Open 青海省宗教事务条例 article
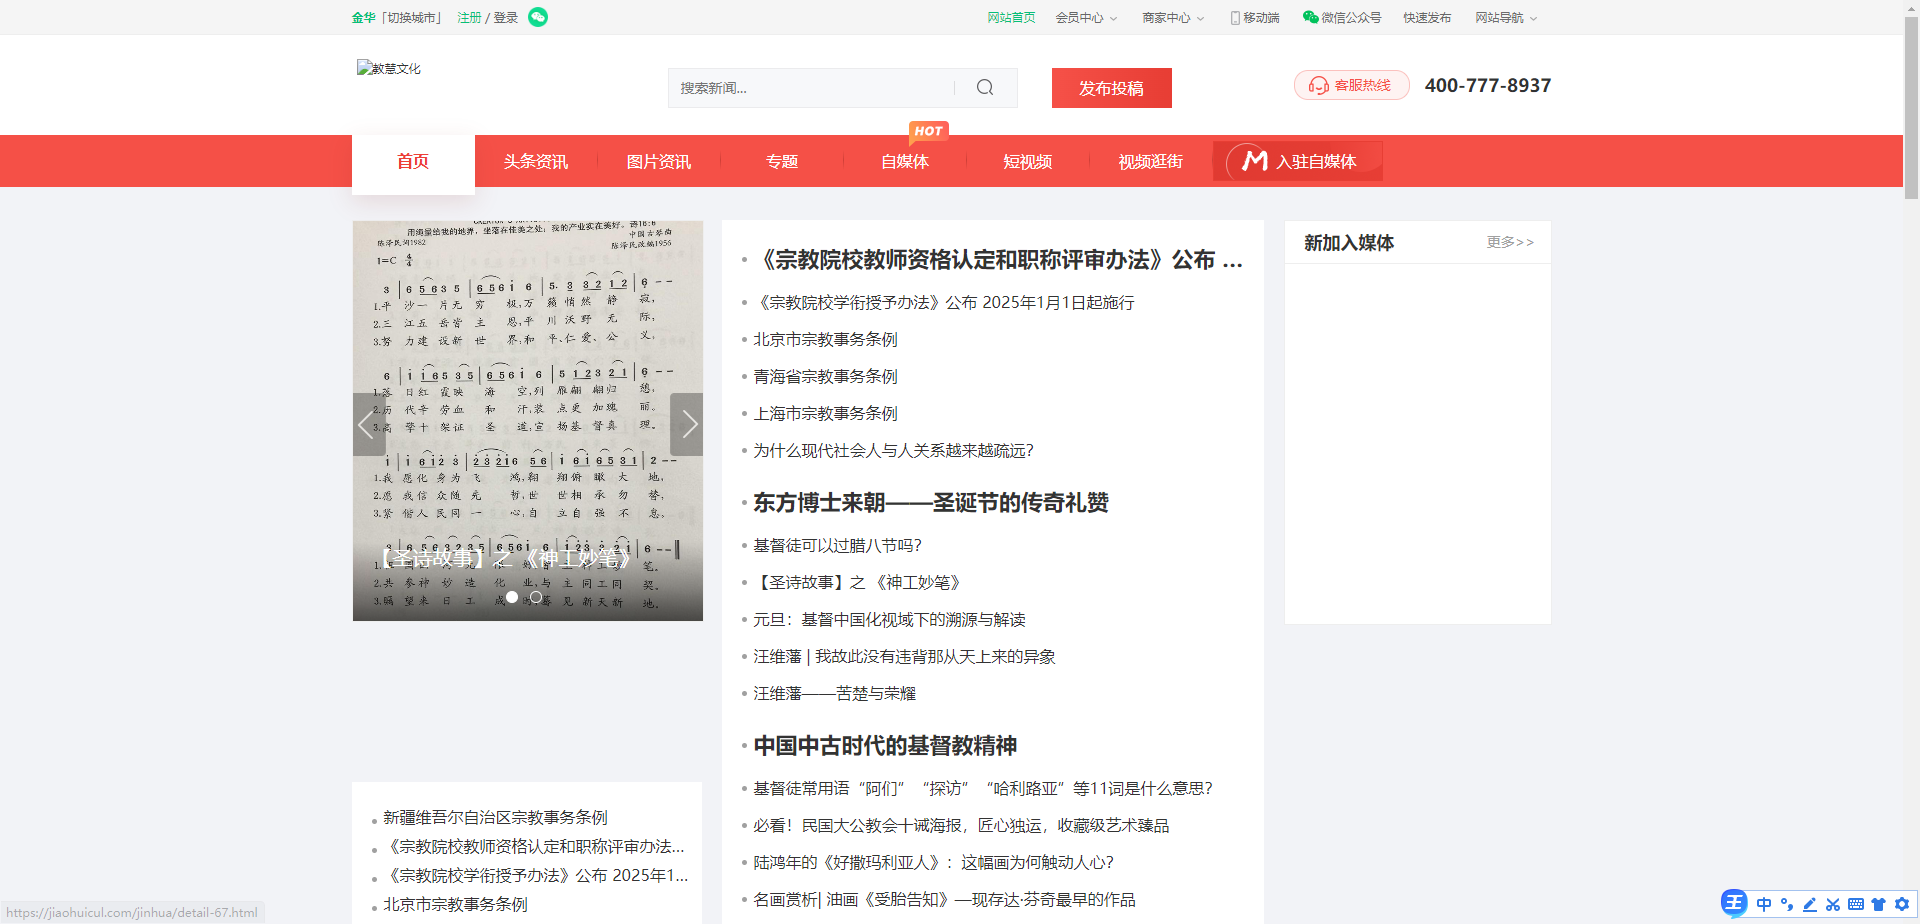Viewport: 1920px width, 924px height. 826,376
